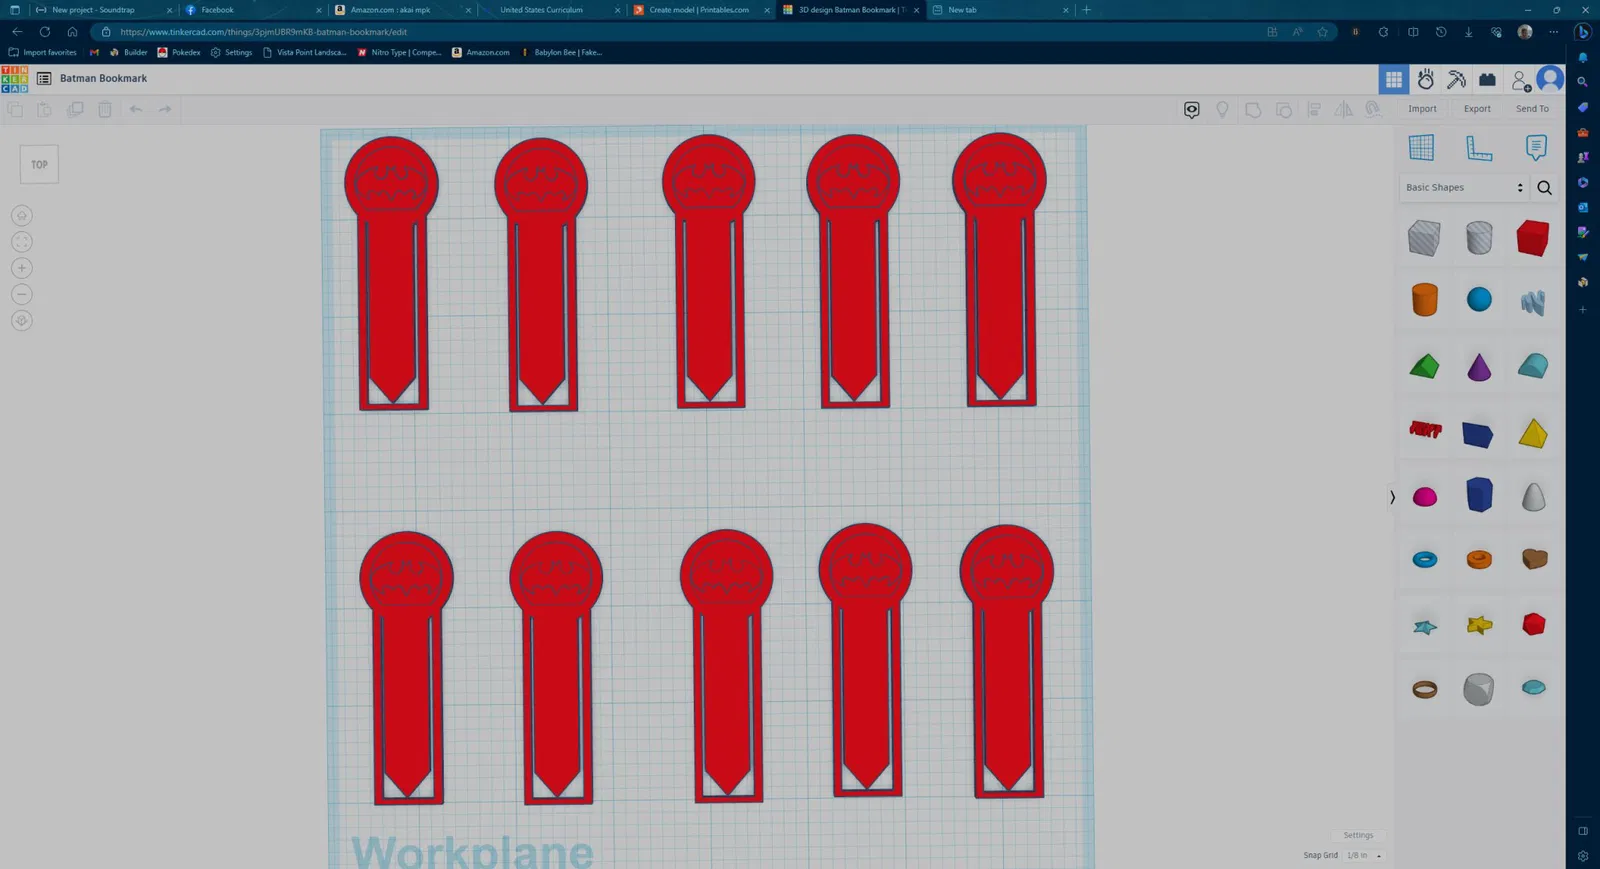The height and width of the screenshot is (869, 1600).
Task: Click the Home view button
Action: [x=22, y=215]
